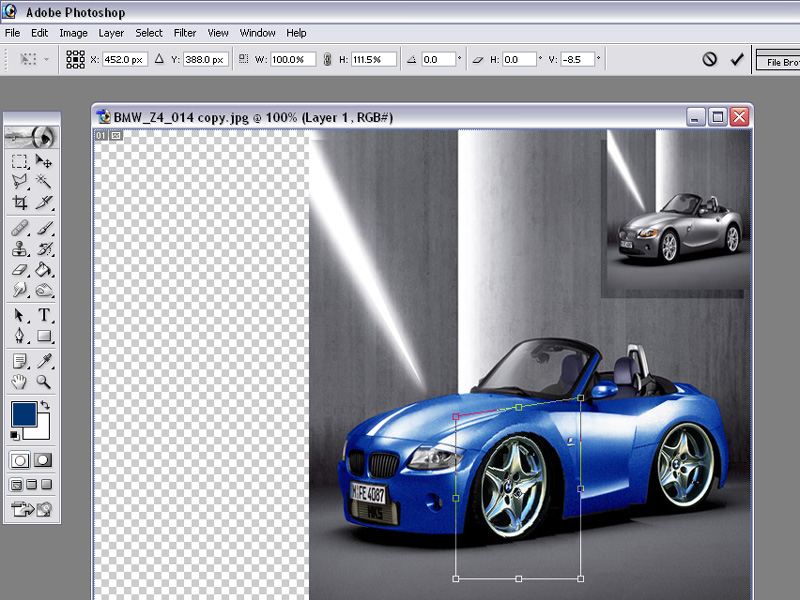Select the Zoom tool
This screenshot has width=800, height=600.
point(44,381)
